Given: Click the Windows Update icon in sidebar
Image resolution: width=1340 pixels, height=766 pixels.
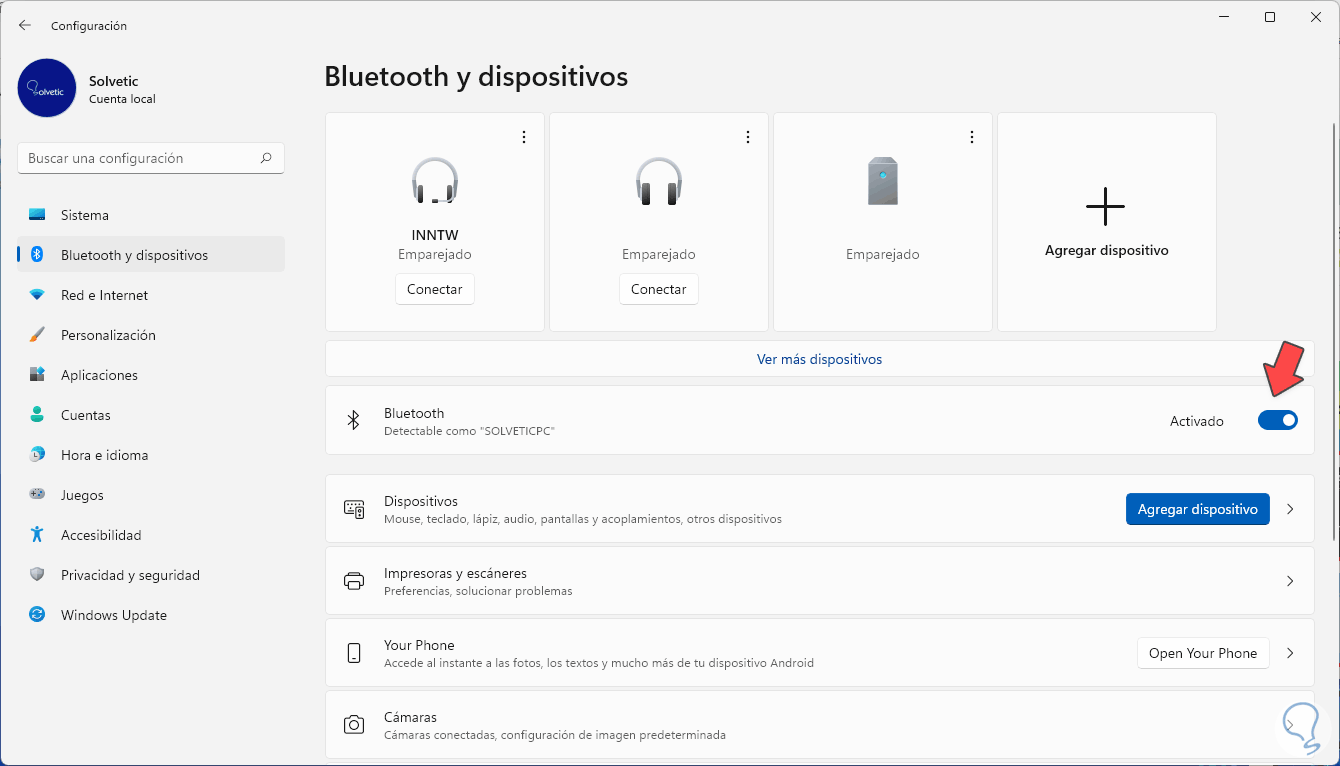Looking at the screenshot, I should click(x=37, y=615).
